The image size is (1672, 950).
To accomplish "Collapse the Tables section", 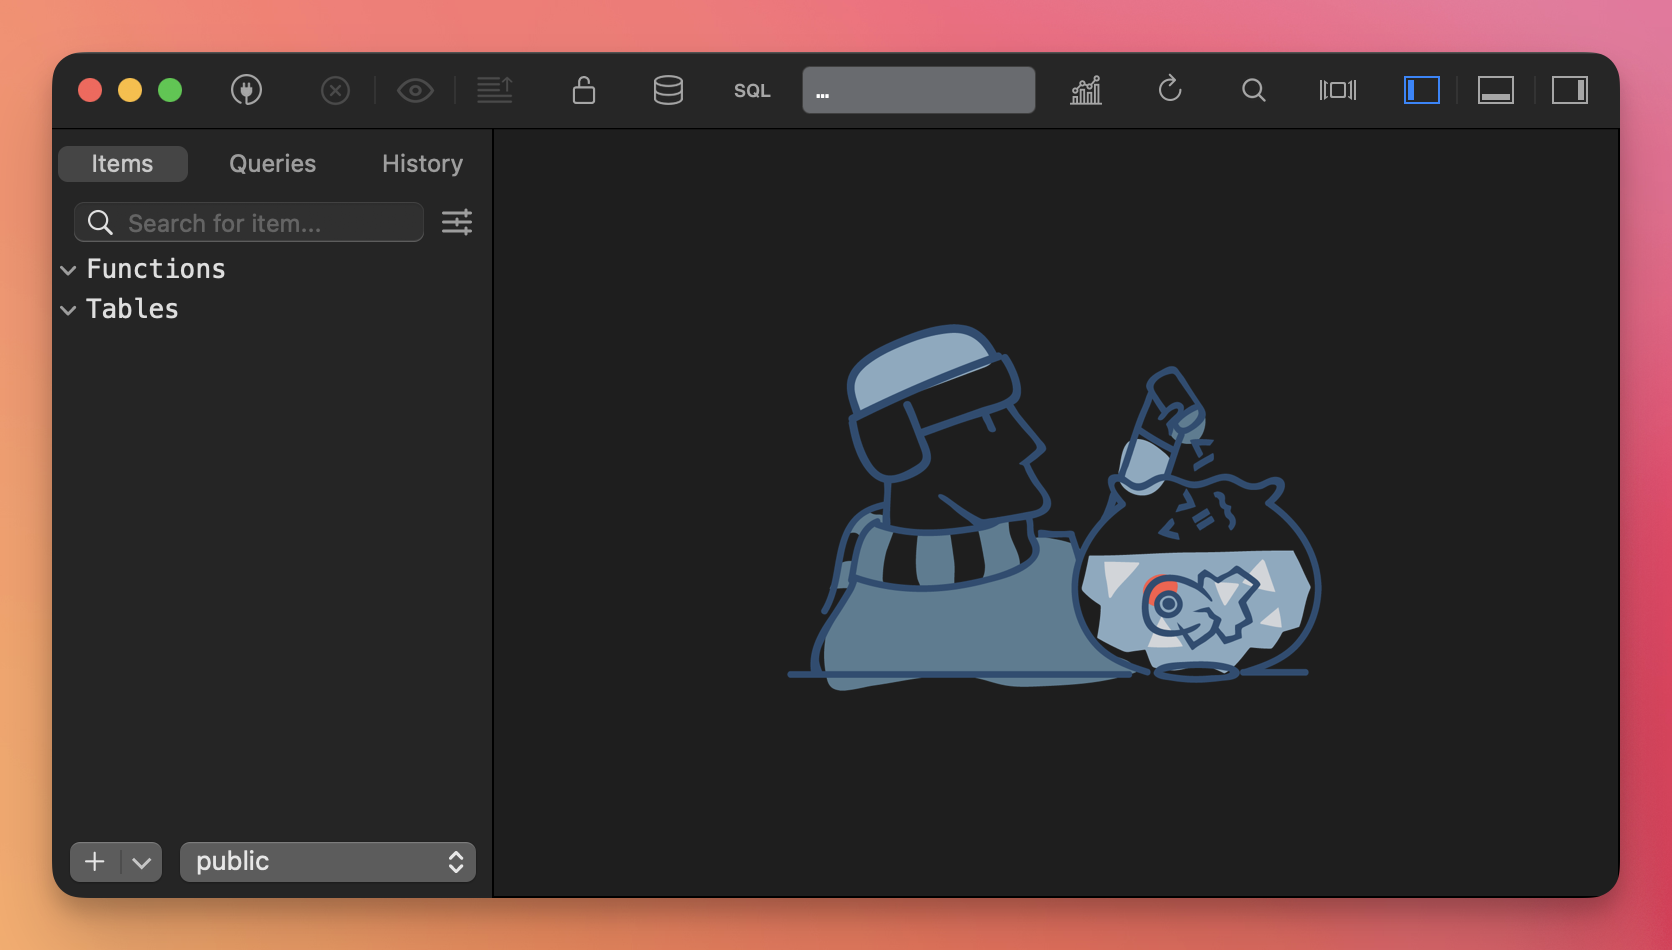I will tap(68, 310).
